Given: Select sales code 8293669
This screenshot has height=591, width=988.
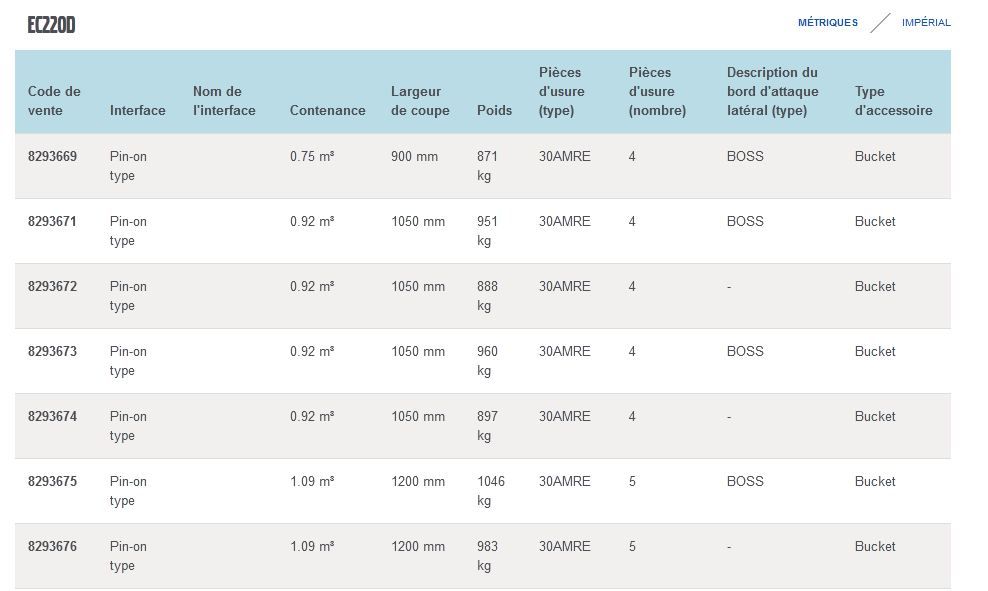Looking at the screenshot, I should point(52,157).
